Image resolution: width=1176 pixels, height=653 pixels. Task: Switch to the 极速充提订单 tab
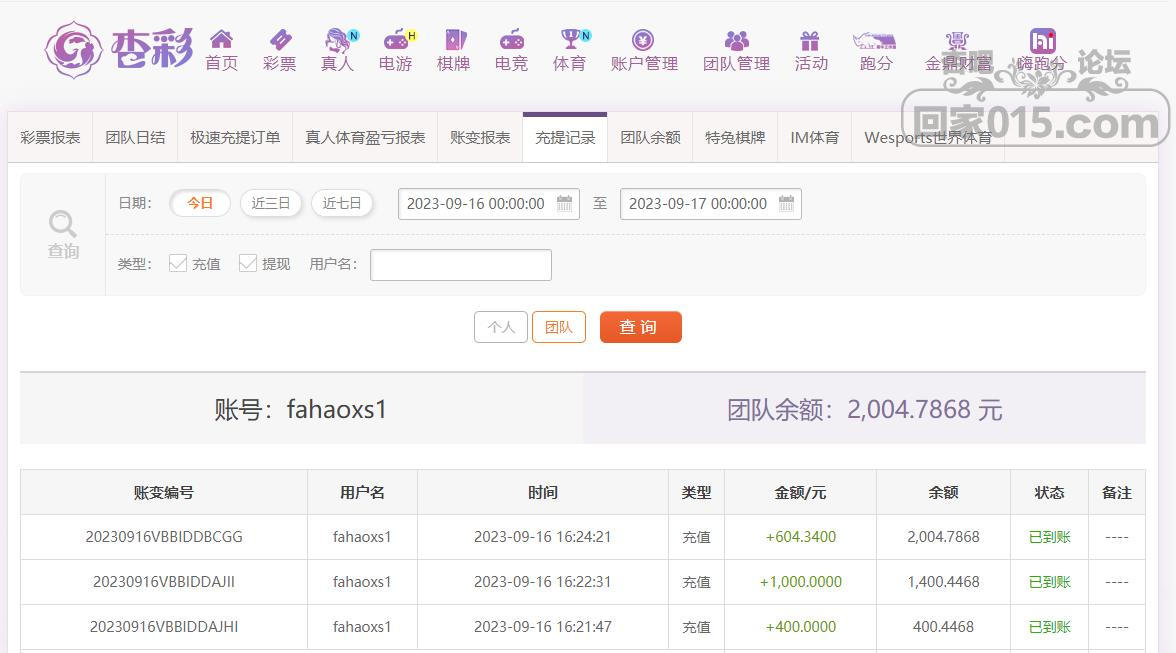point(235,138)
